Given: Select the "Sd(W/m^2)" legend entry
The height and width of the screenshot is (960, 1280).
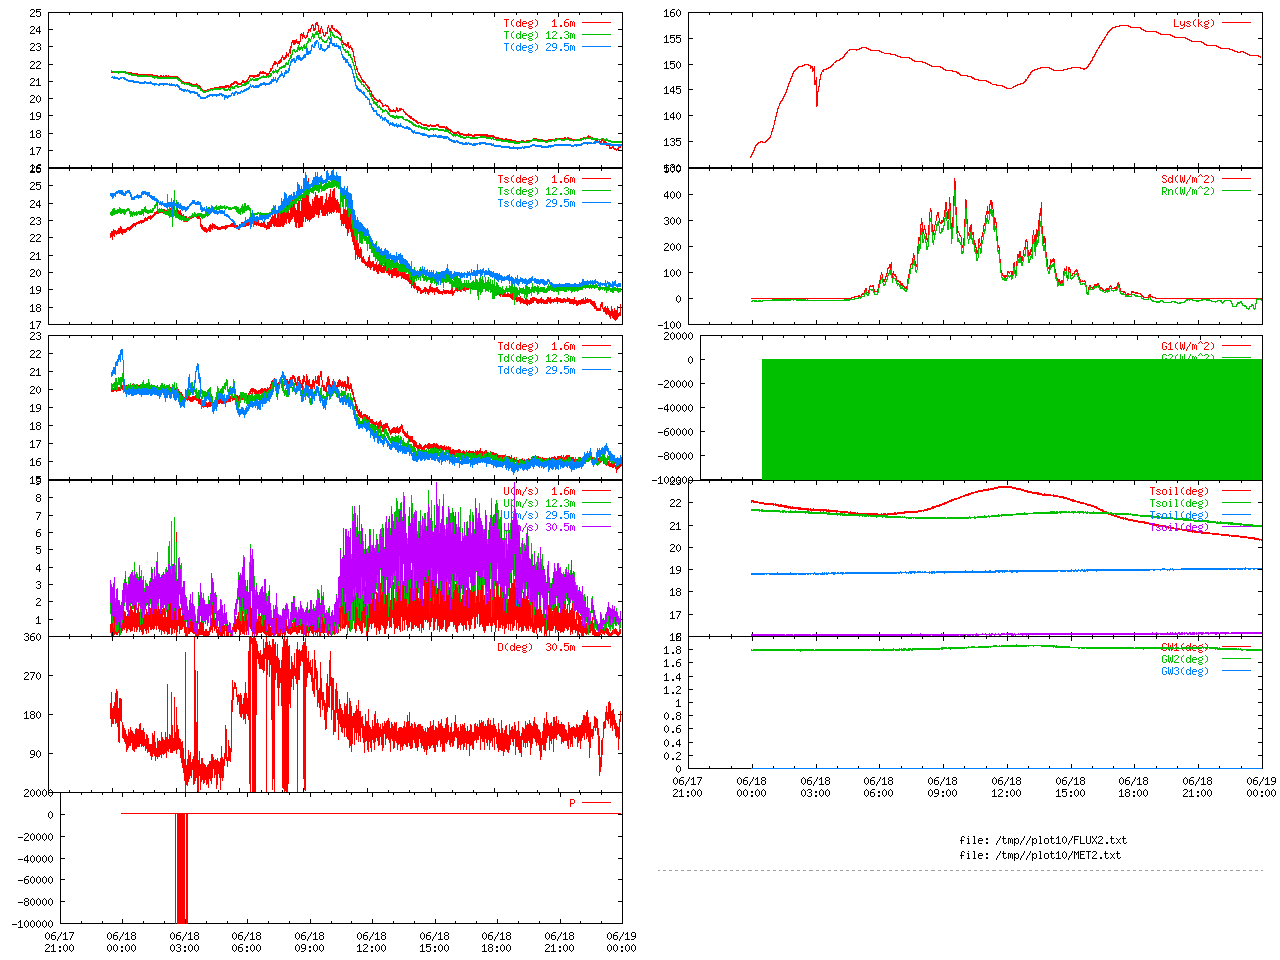Looking at the screenshot, I should click(x=1188, y=179).
